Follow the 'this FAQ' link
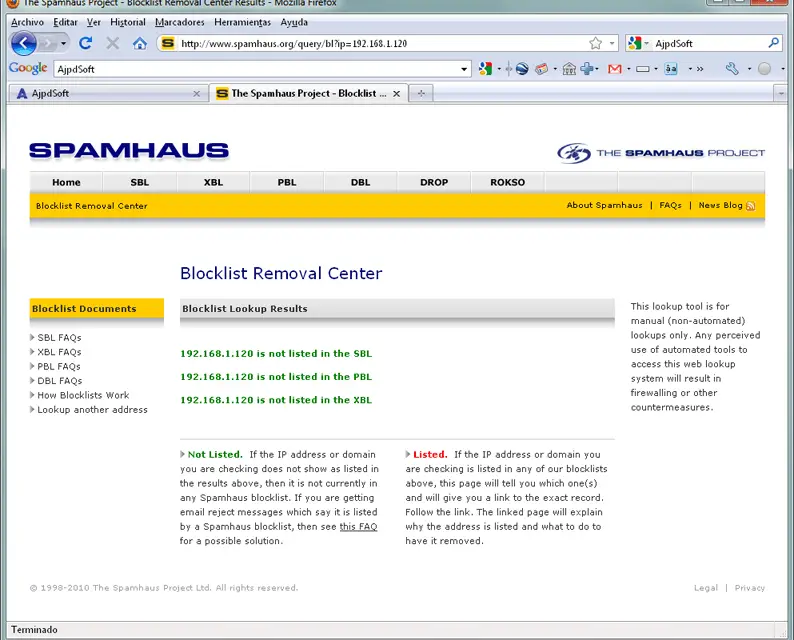The width and height of the screenshot is (794, 640). pyautogui.click(x=358, y=527)
